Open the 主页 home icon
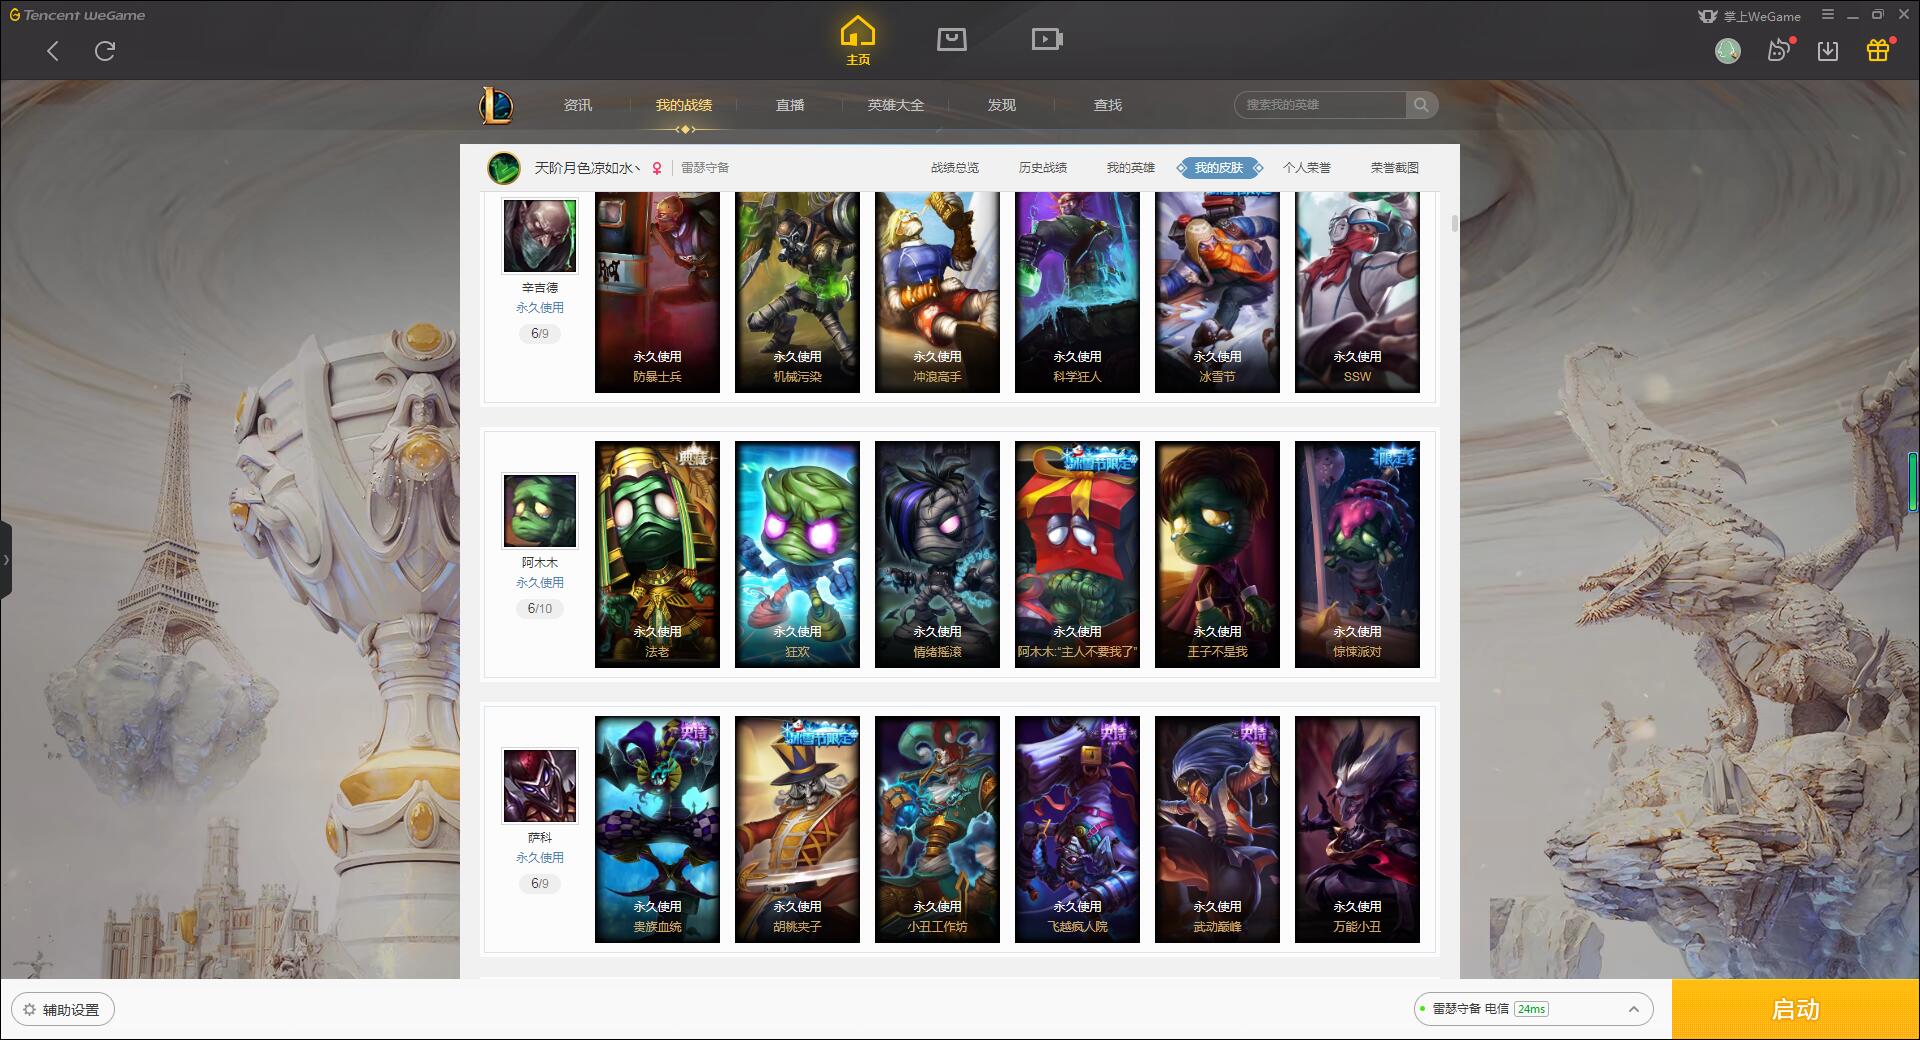 point(858,41)
